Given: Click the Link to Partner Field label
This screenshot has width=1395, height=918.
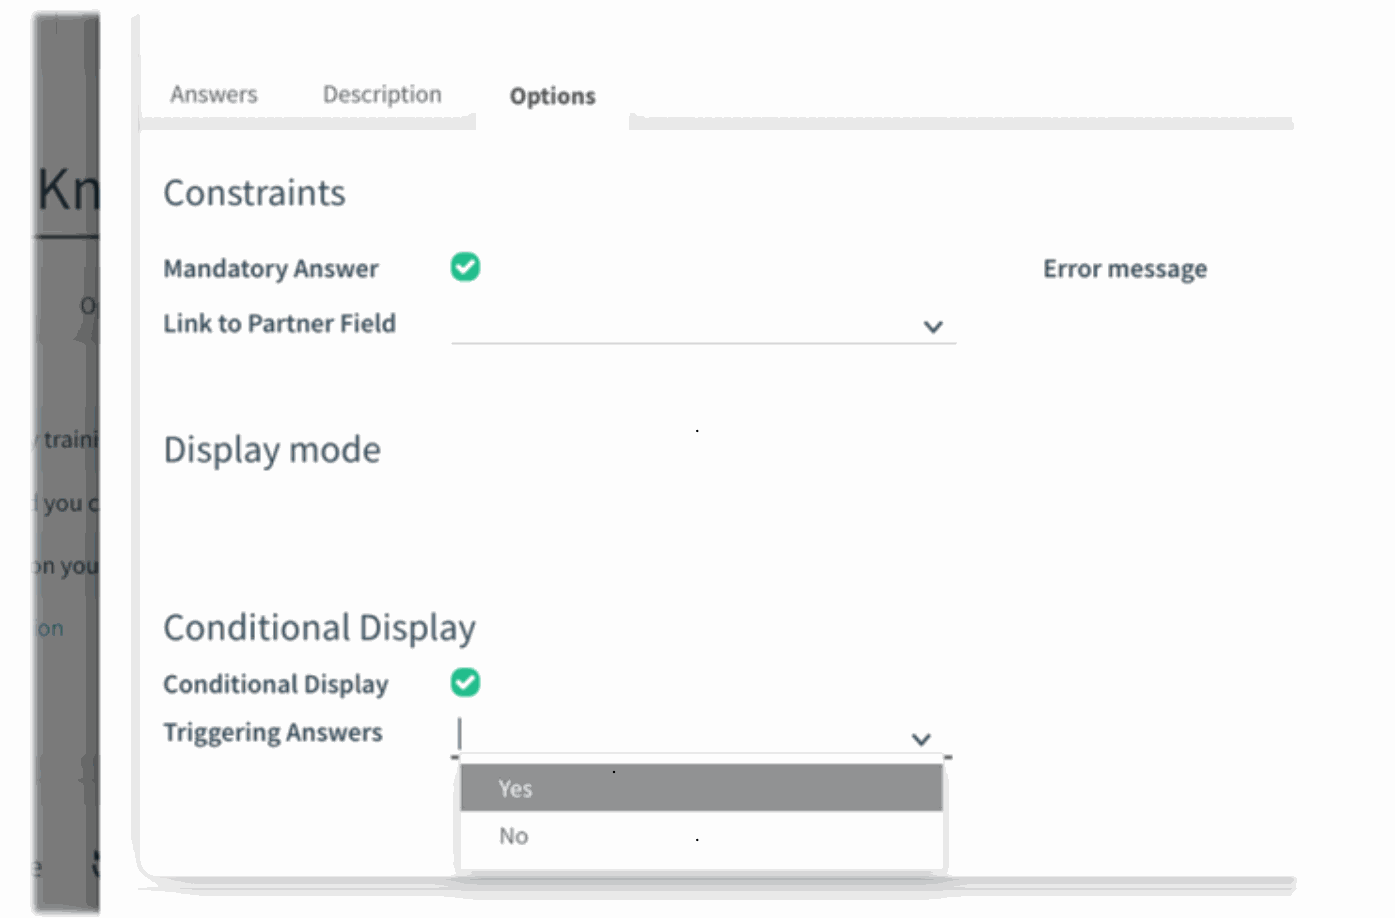Looking at the screenshot, I should [279, 324].
